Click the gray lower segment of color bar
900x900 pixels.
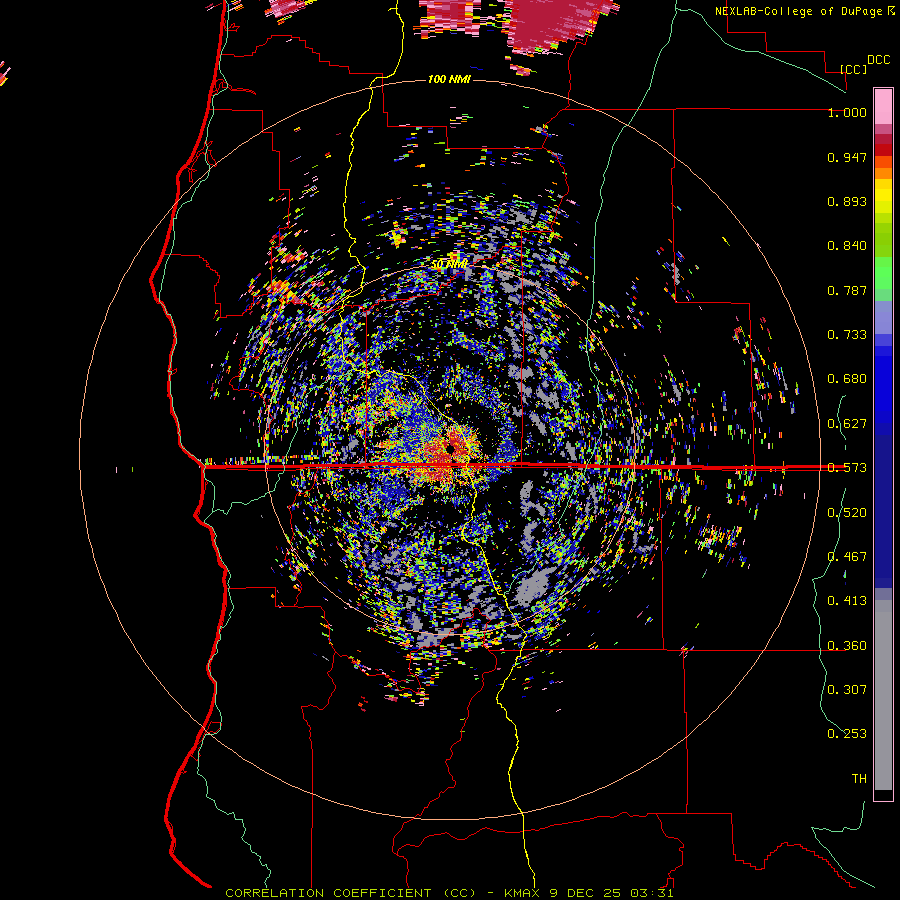click(x=883, y=695)
